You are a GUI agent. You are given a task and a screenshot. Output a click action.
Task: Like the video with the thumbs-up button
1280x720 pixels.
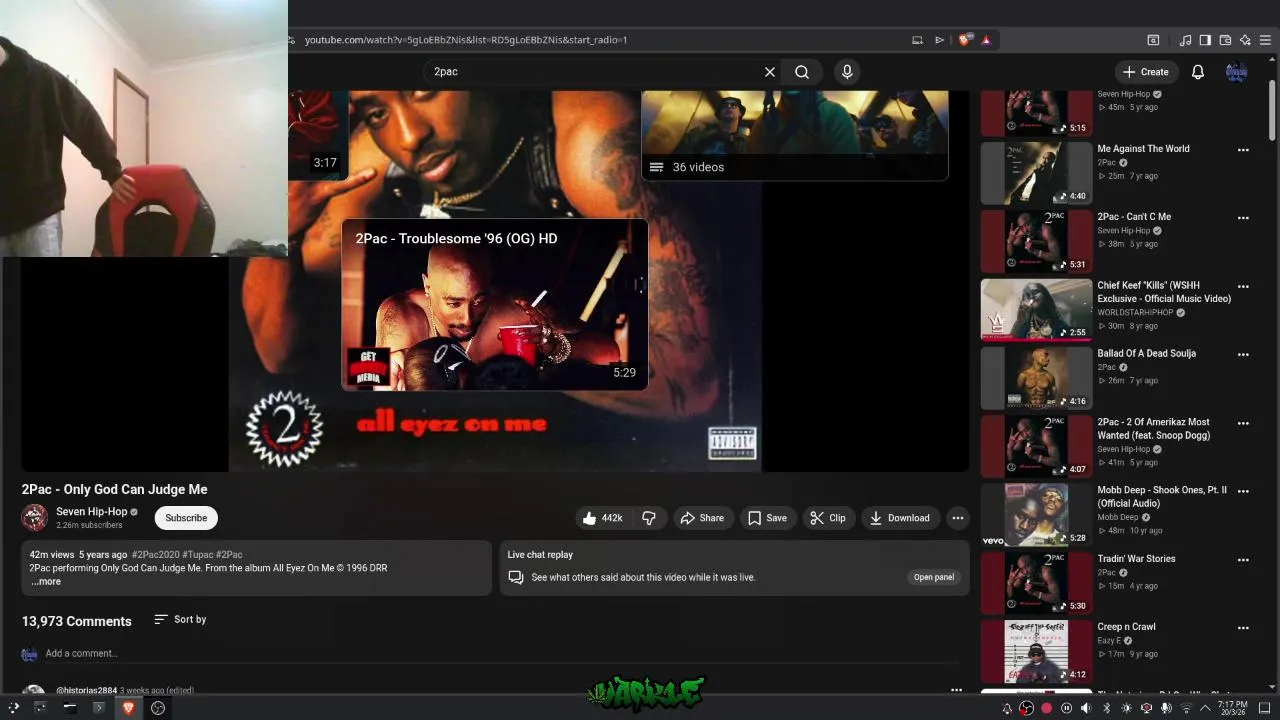coord(603,518)
